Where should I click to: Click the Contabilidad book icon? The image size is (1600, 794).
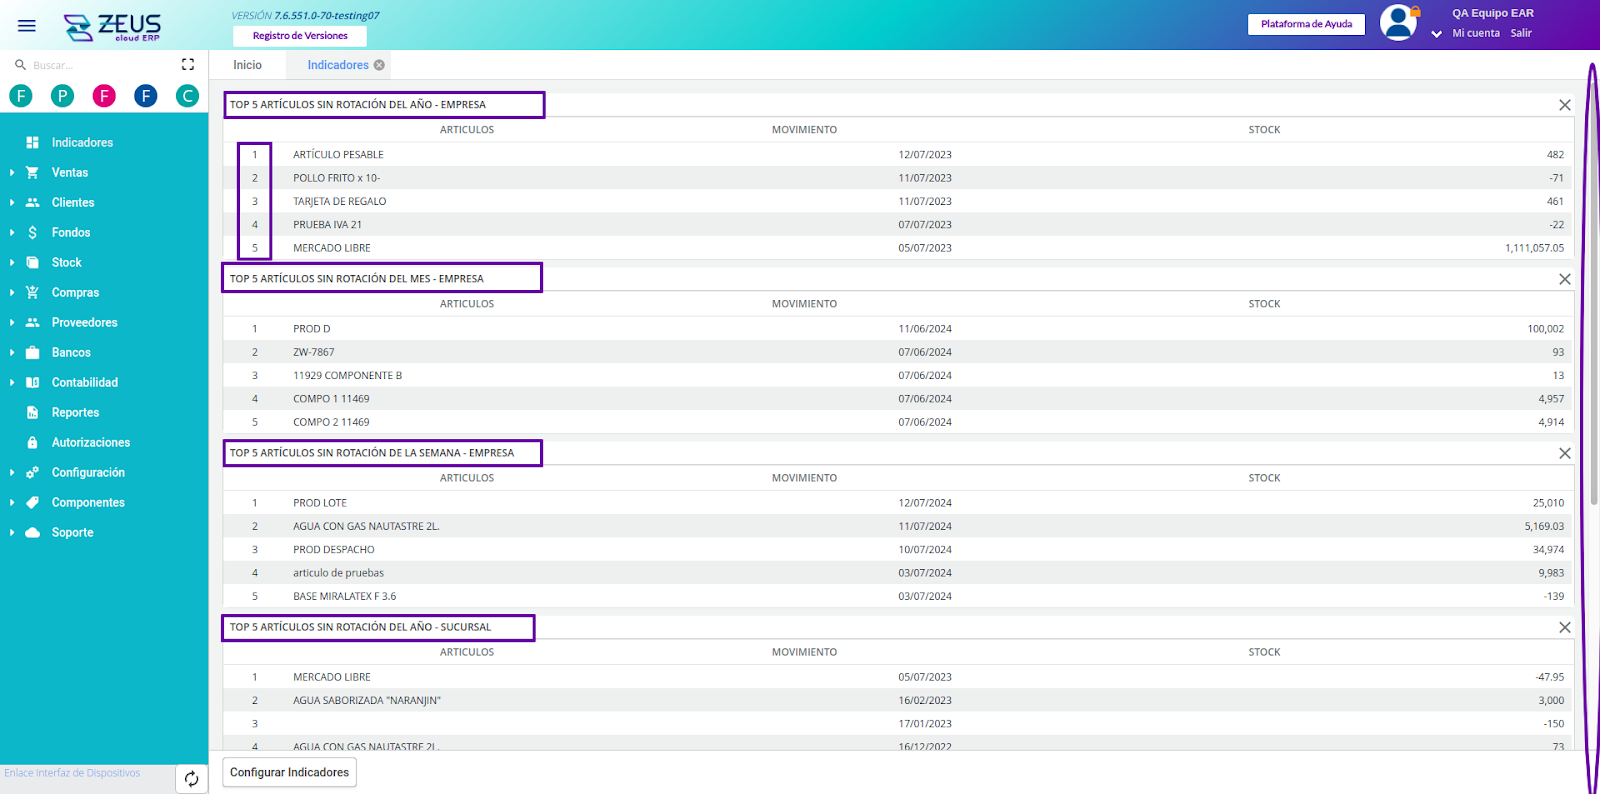click(x=32, y=382)
